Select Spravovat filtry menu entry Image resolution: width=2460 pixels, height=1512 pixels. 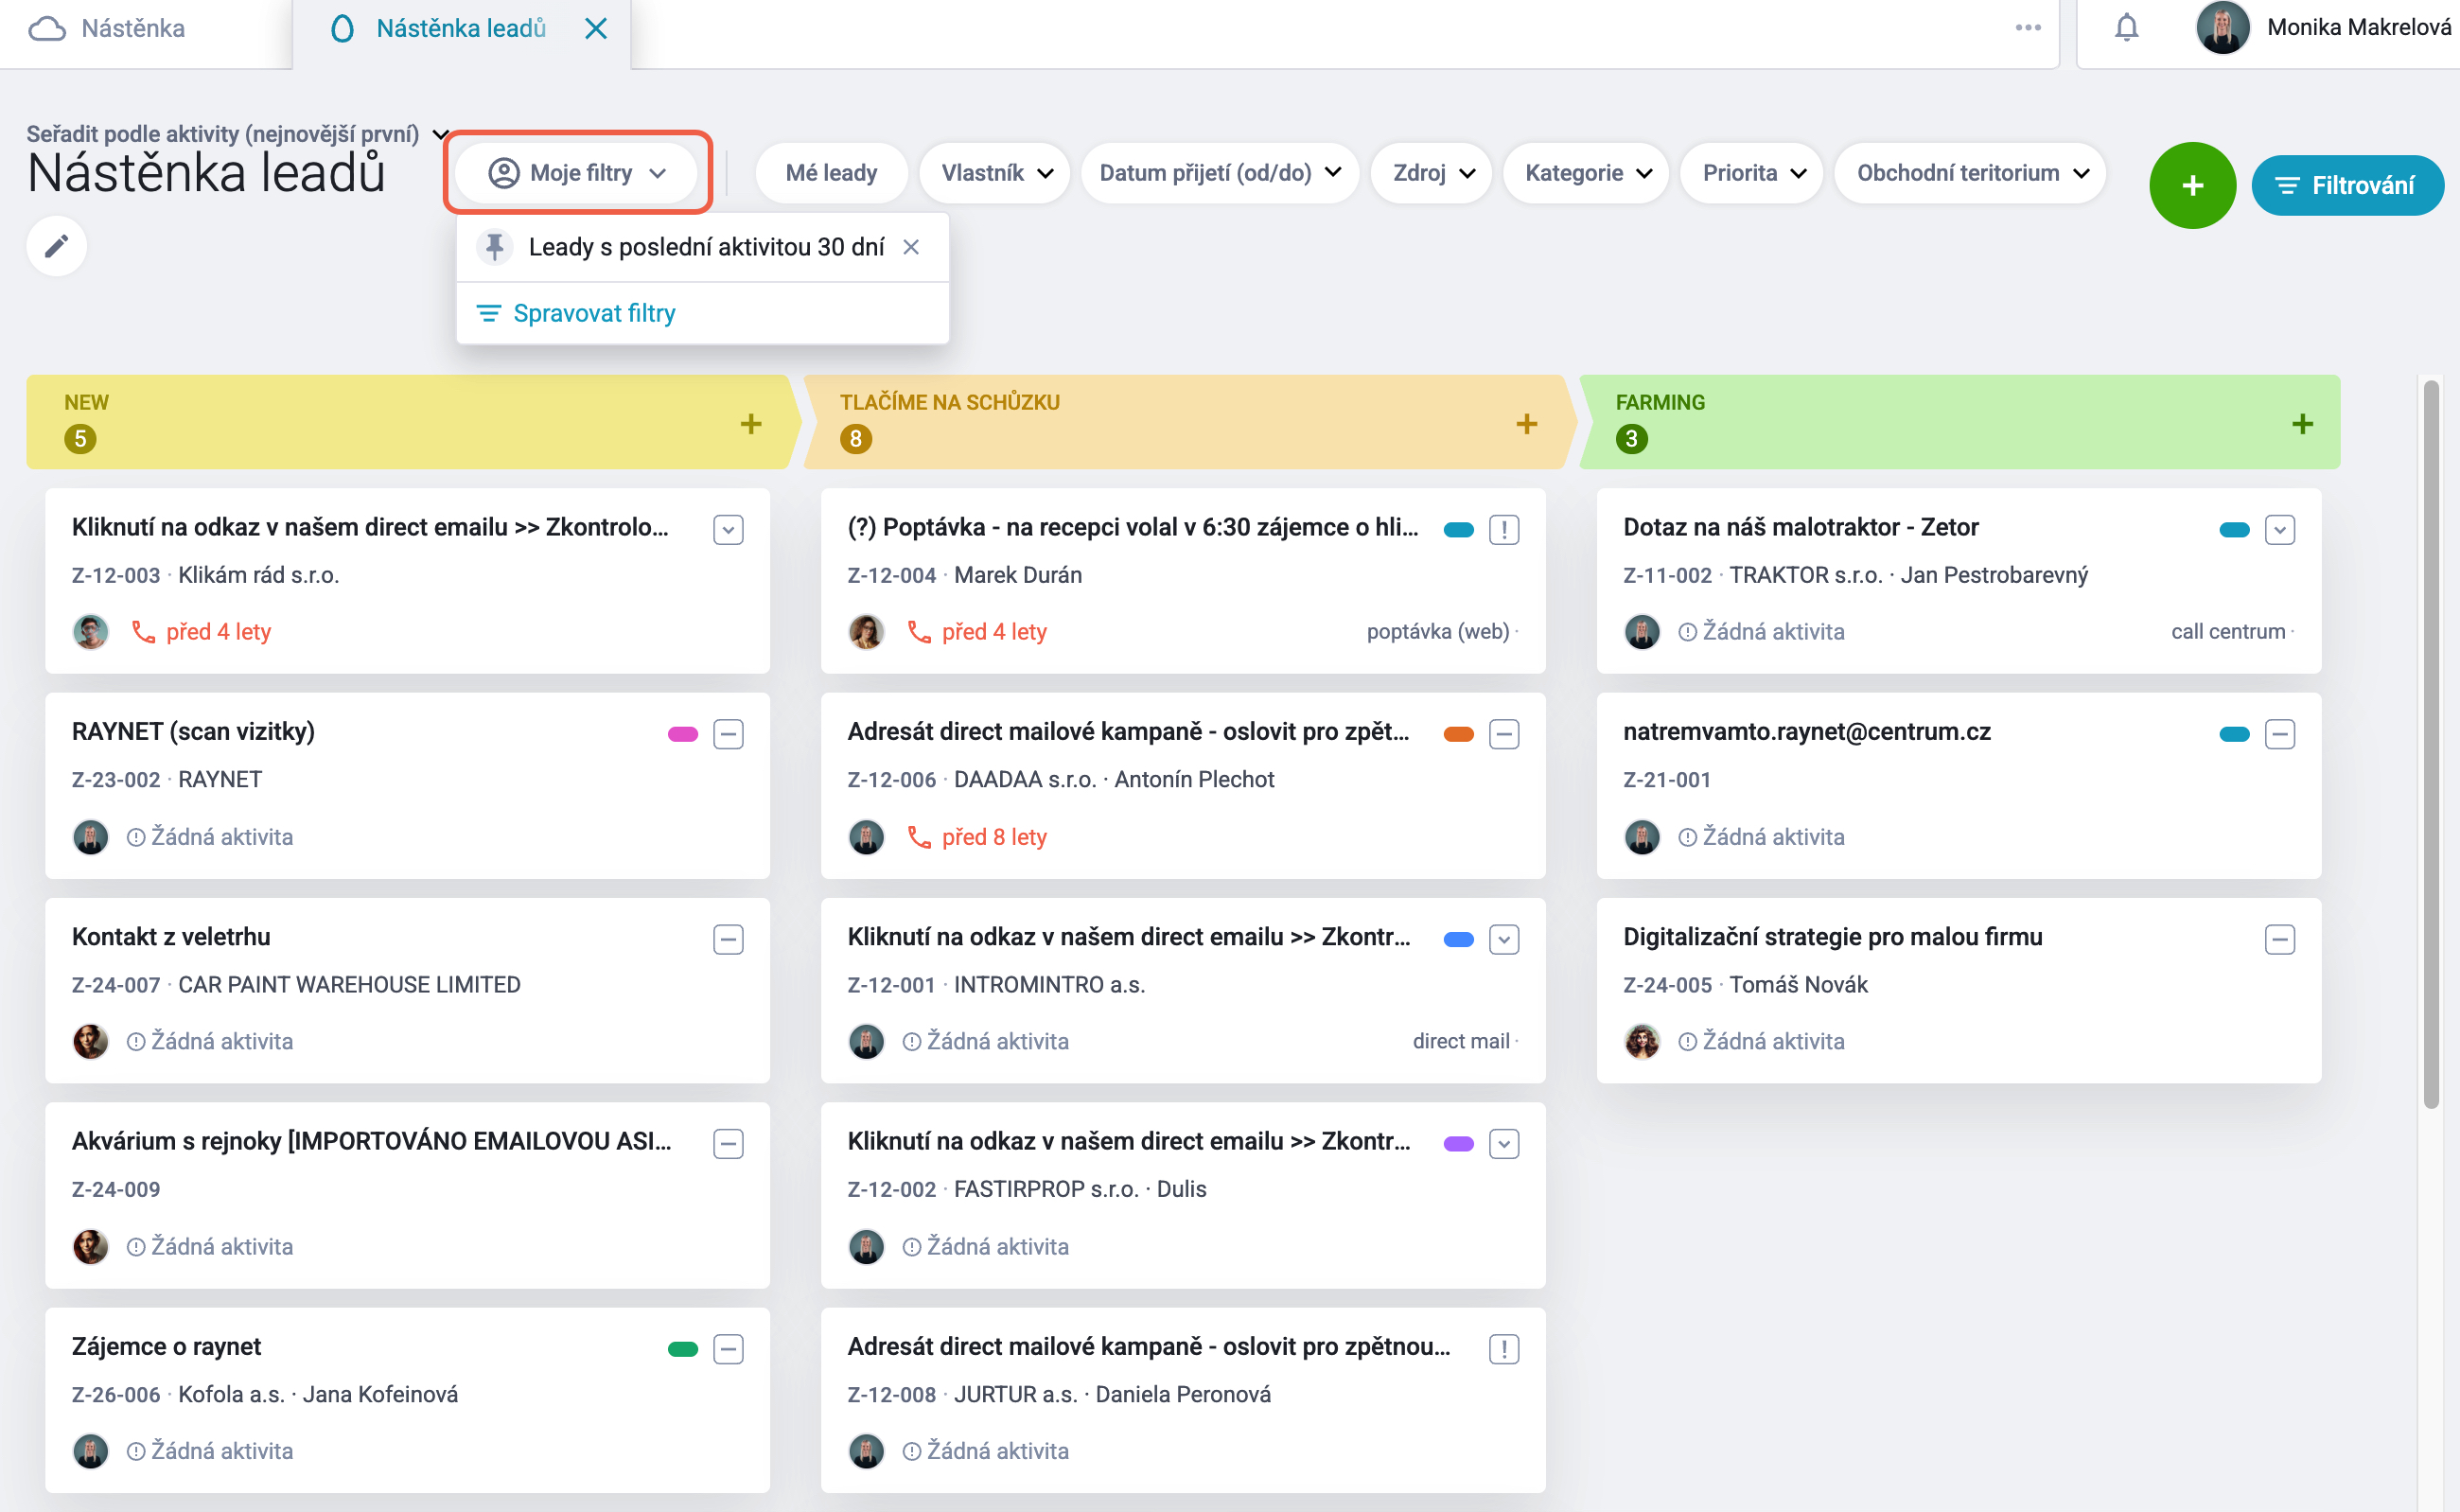point(594,314)
